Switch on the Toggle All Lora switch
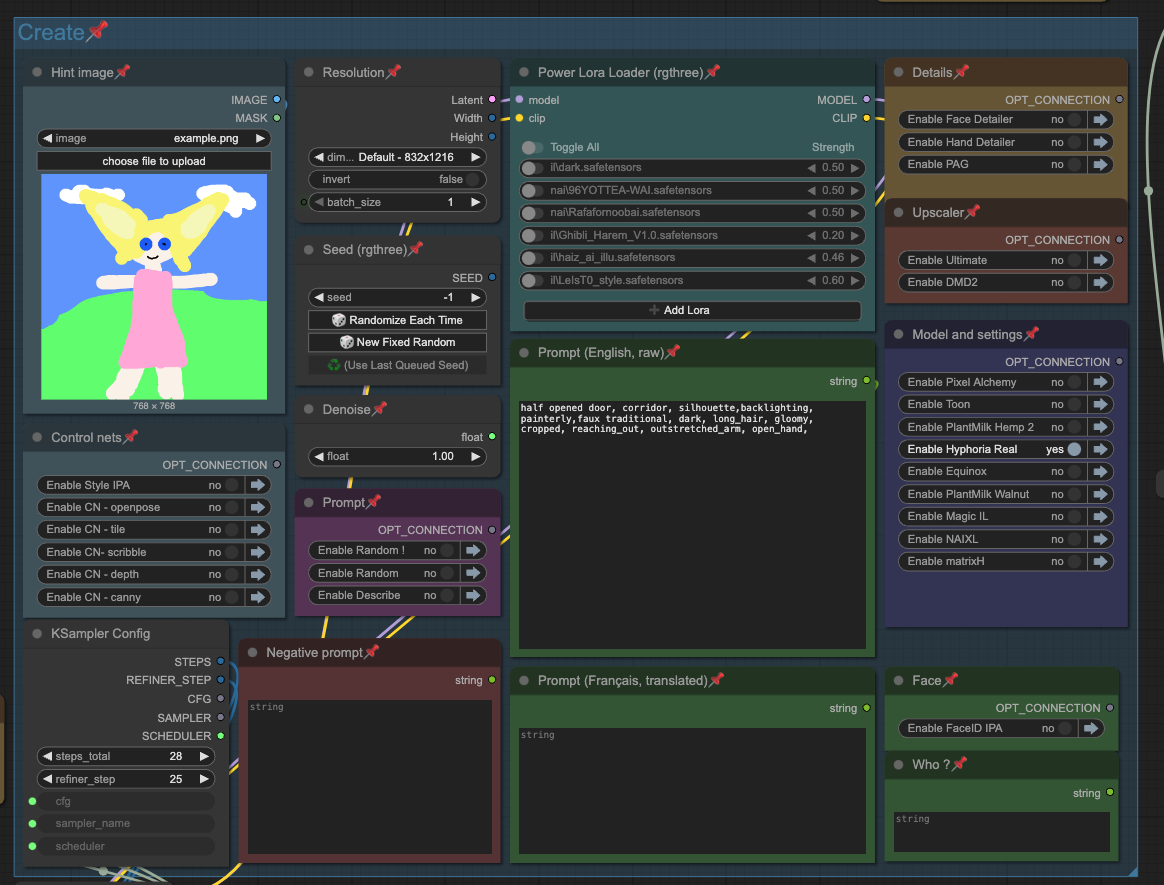The height and width of the screenshot is (885, 1164). pyautogui.click(x=534, y=147)
